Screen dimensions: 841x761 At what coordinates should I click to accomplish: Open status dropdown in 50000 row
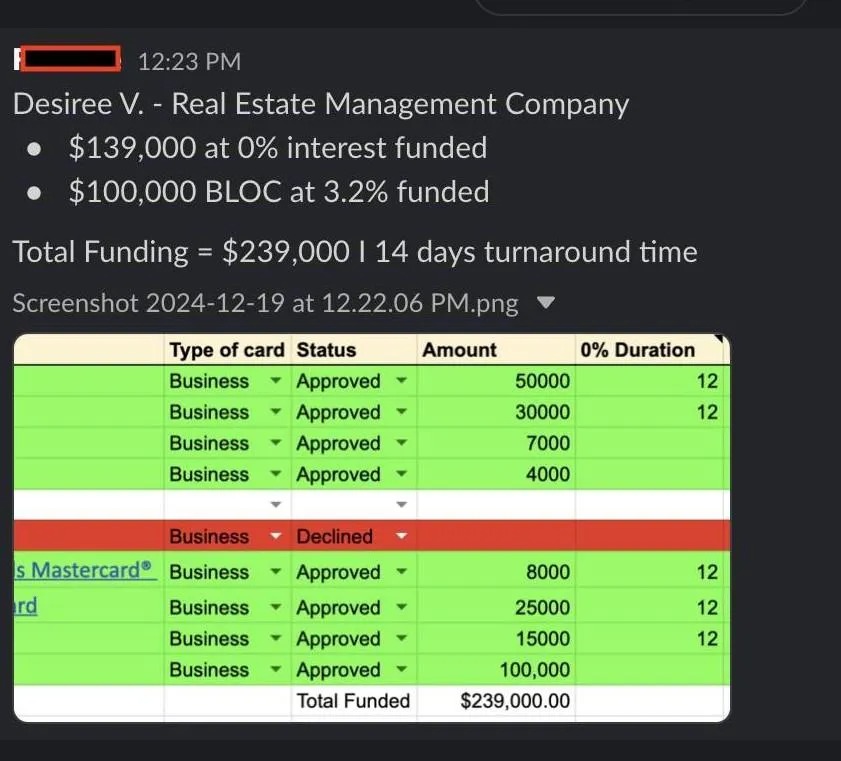point(401,381)
